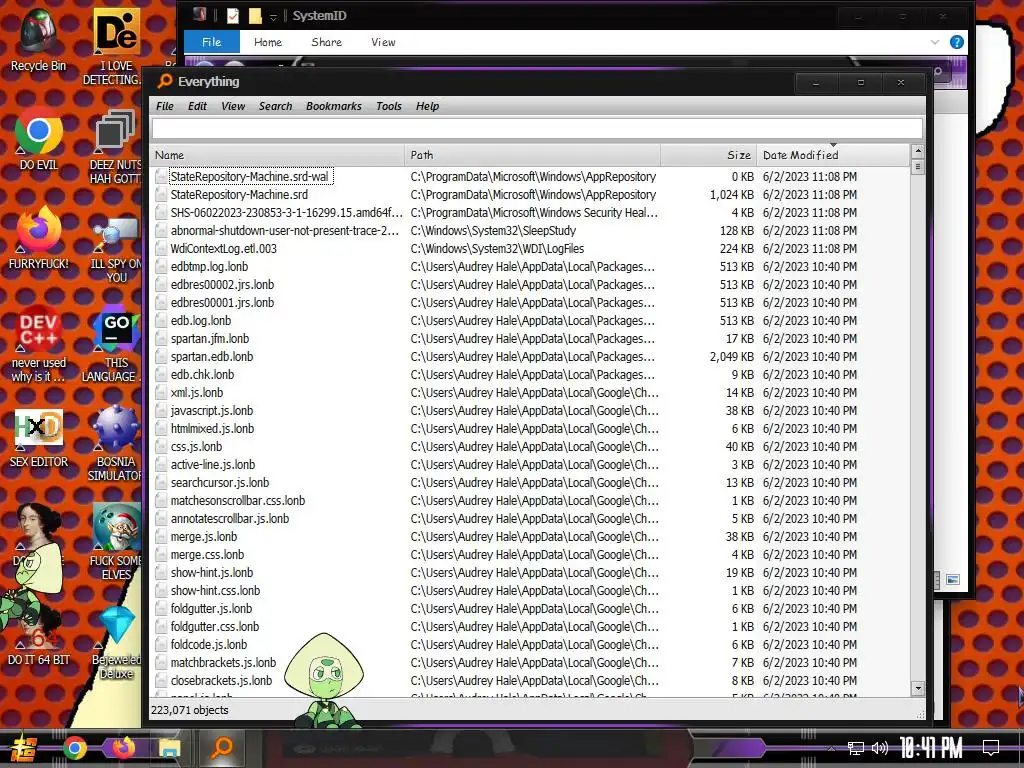Launch the DO EVIL Chrome desktop shortcut
This screenshot has width=1024, height=768.
(39, 138)
